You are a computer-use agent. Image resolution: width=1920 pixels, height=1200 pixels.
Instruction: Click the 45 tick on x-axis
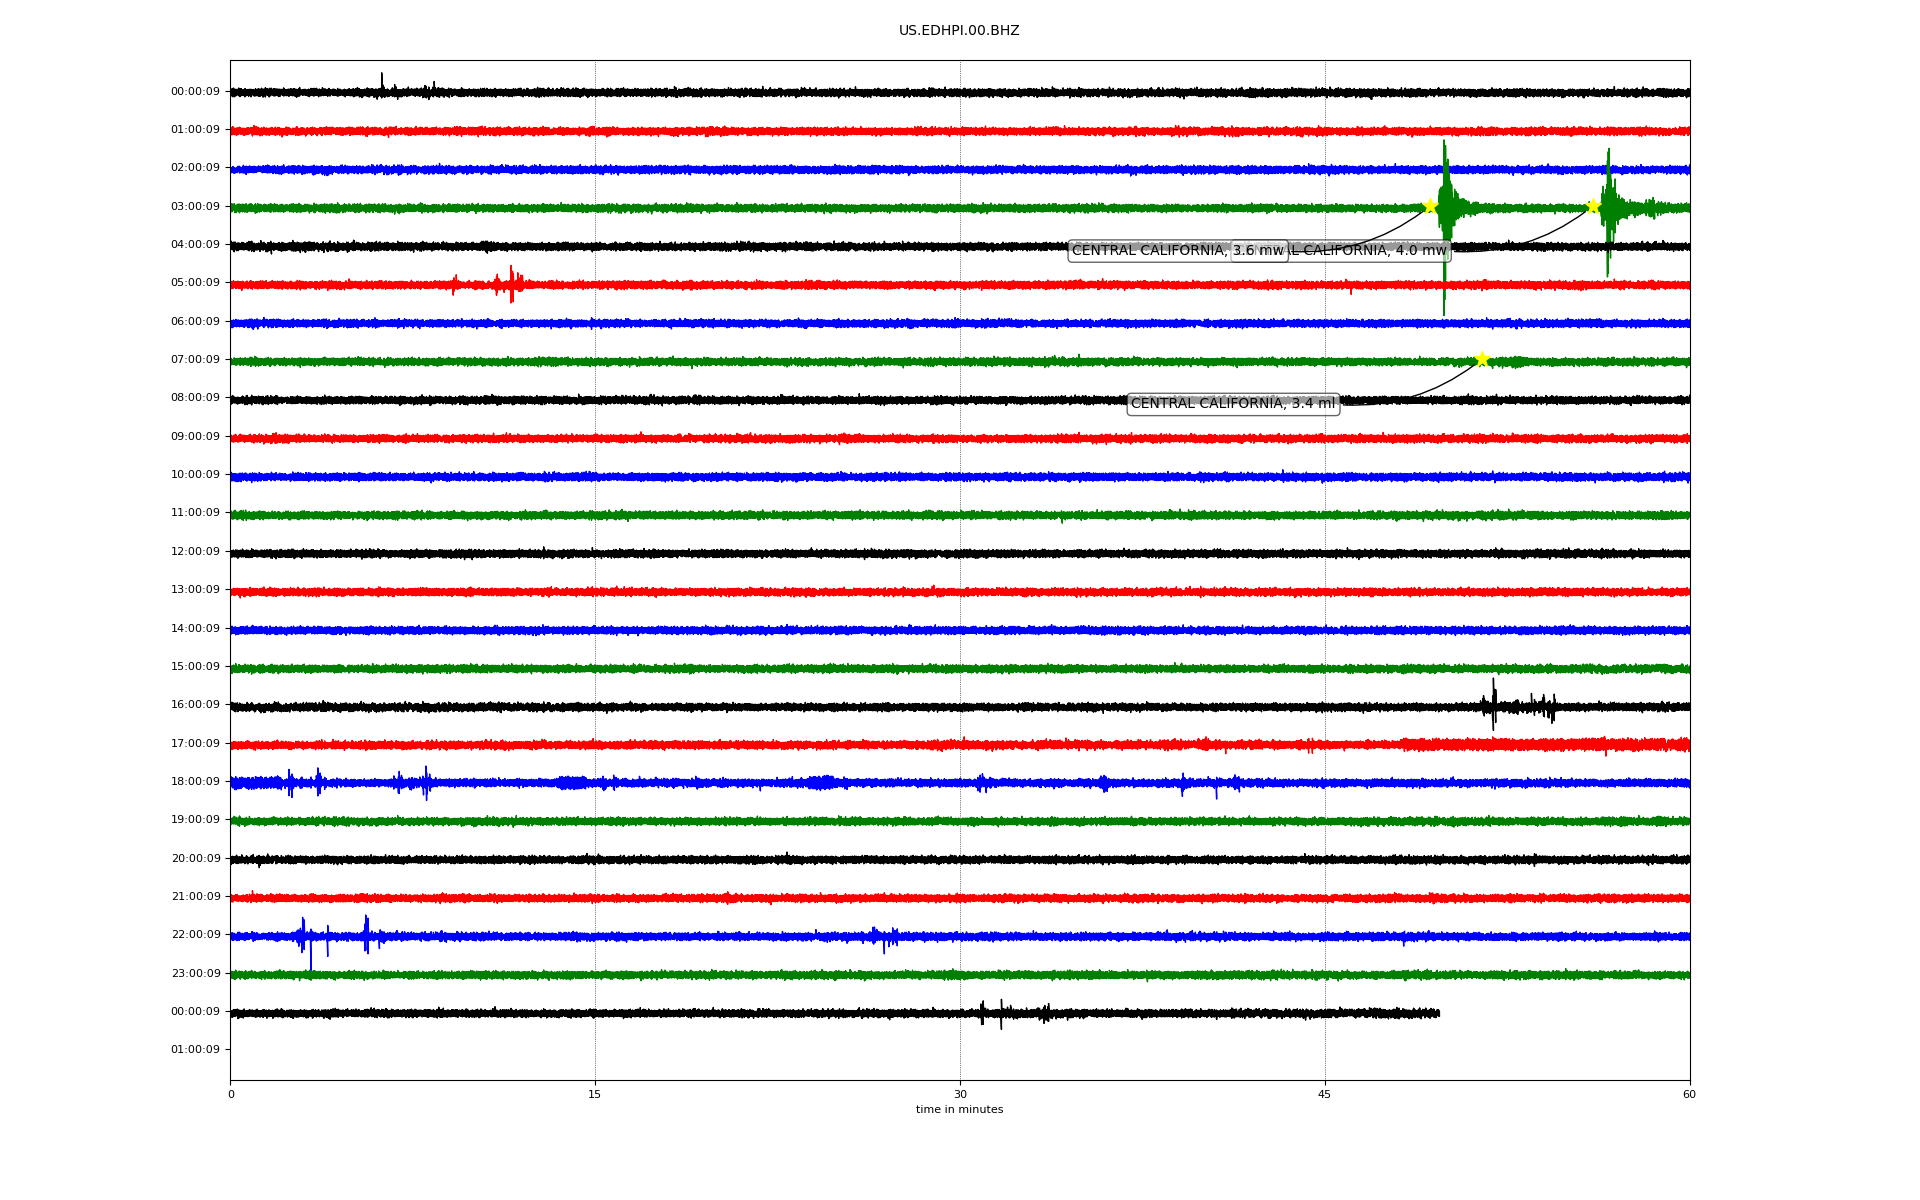[1325, 1094]
